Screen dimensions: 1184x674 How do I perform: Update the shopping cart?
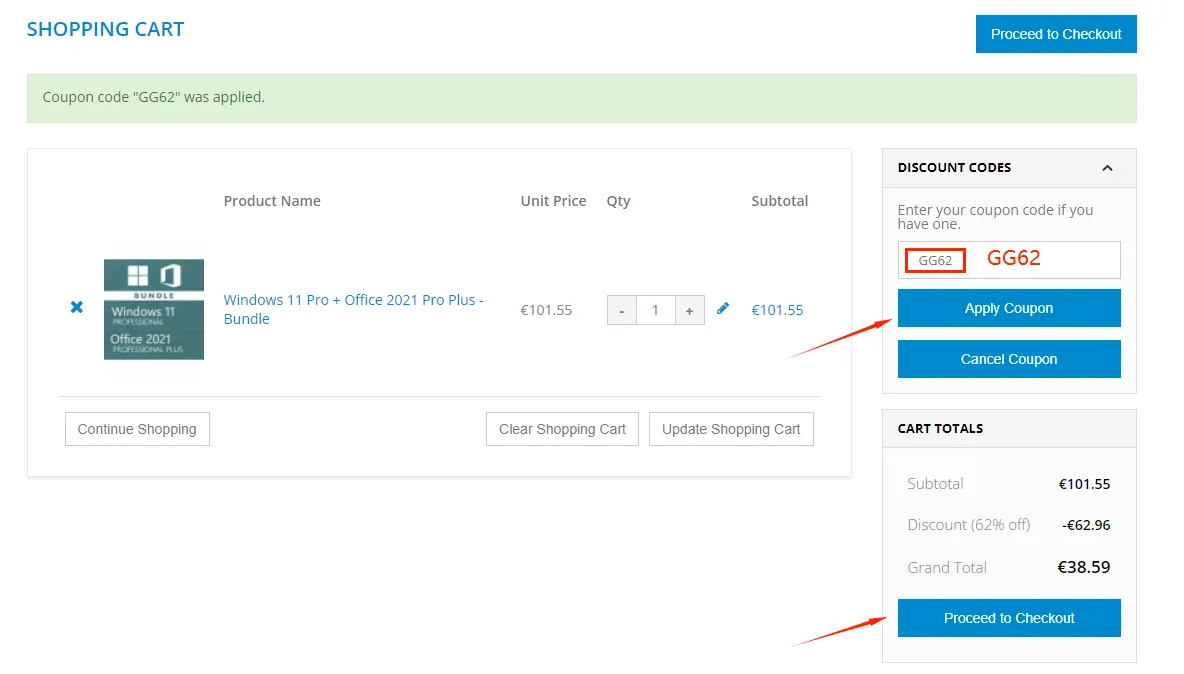tap(731, 429)
